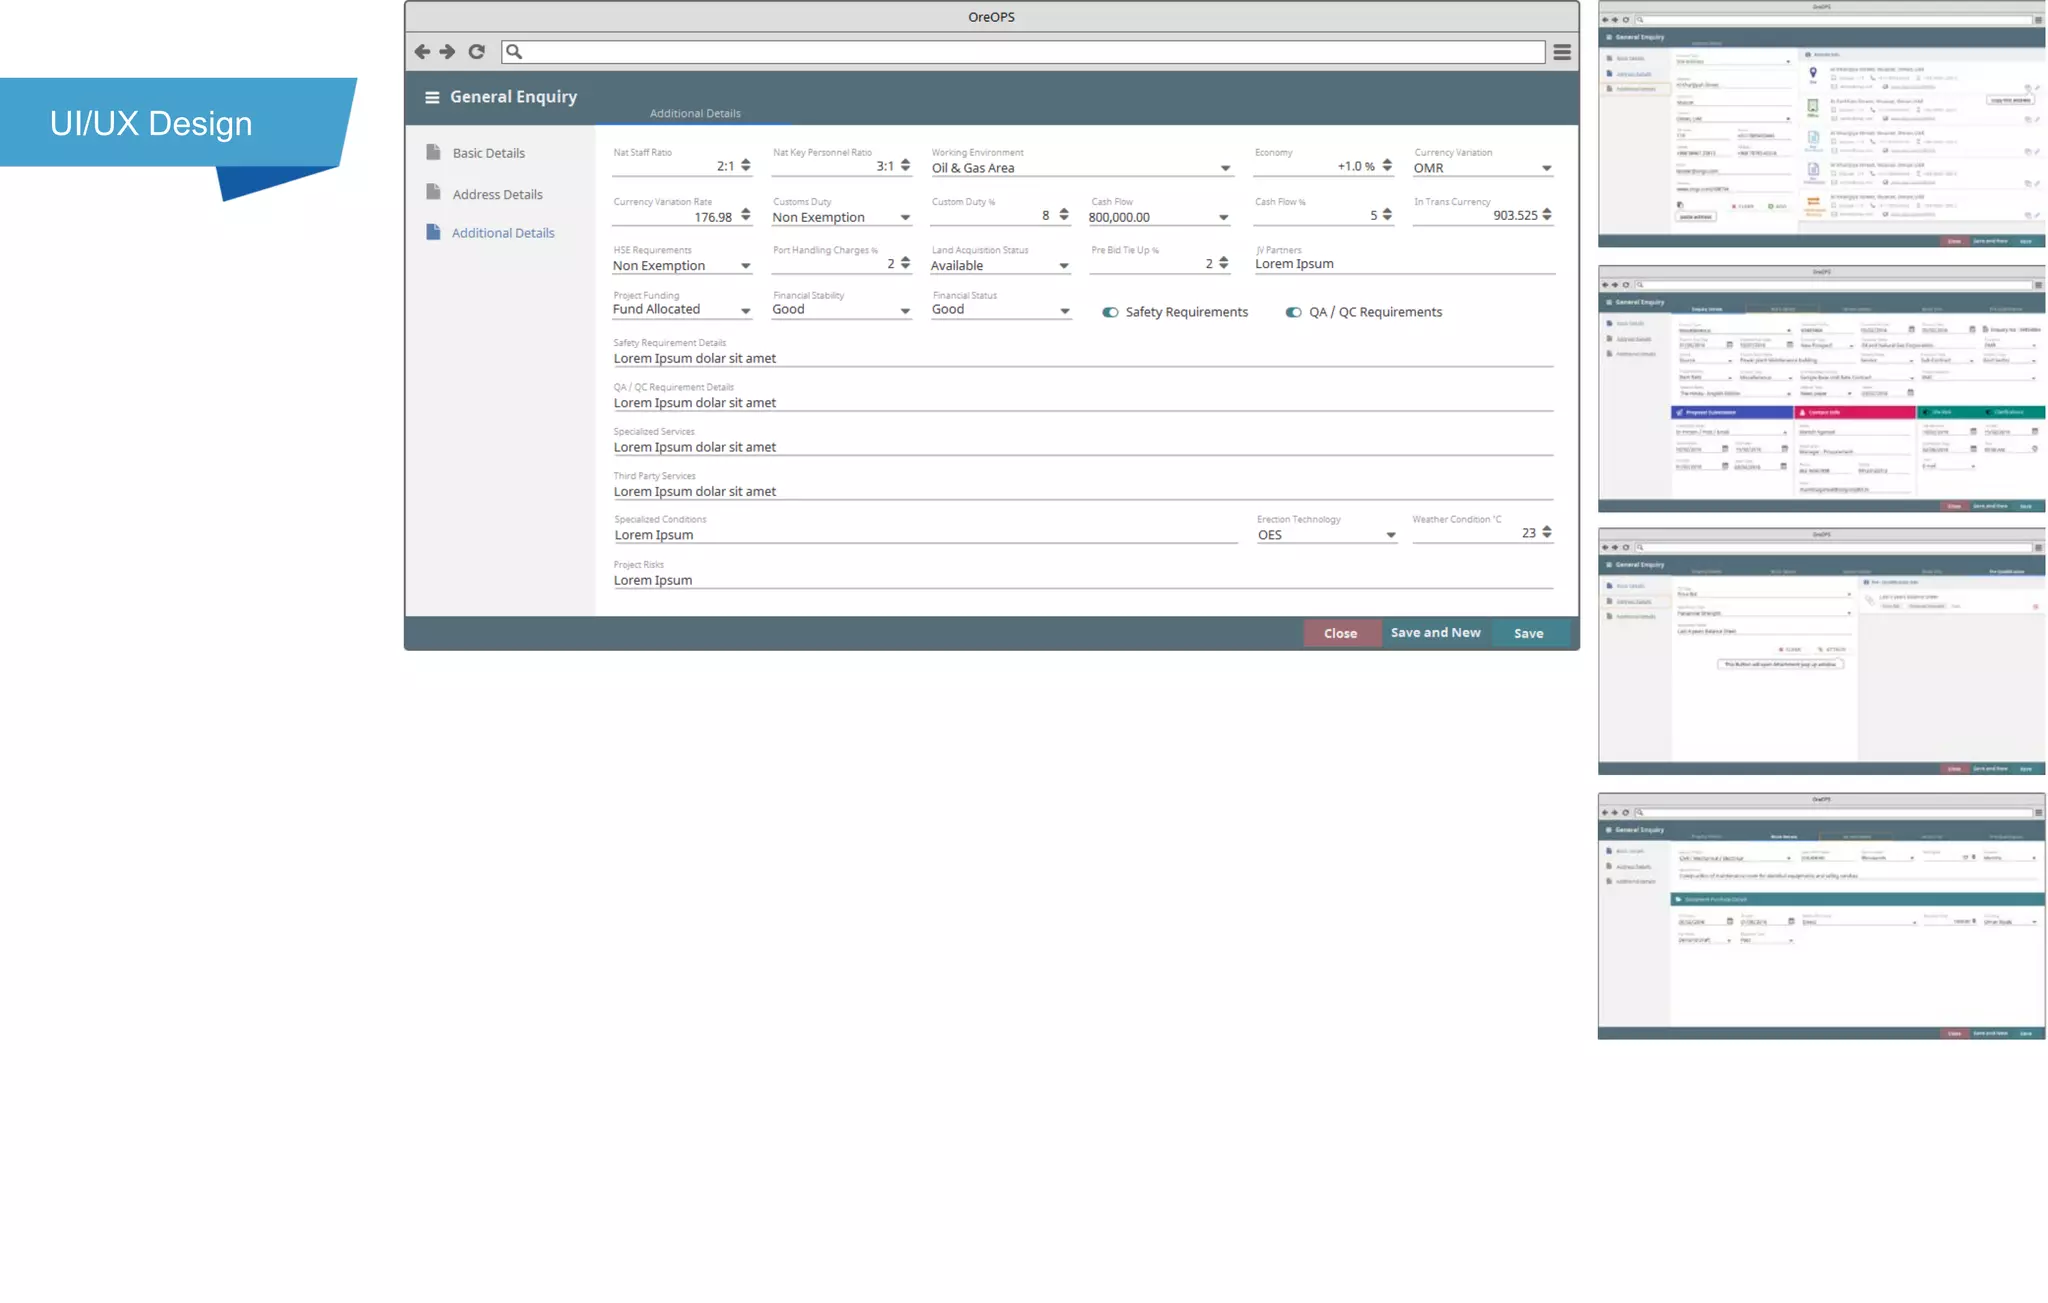Screen dimensions: 2048x1303
Task: Open the Currency Variation OMR dropdown
Action: pos(1546,168)
